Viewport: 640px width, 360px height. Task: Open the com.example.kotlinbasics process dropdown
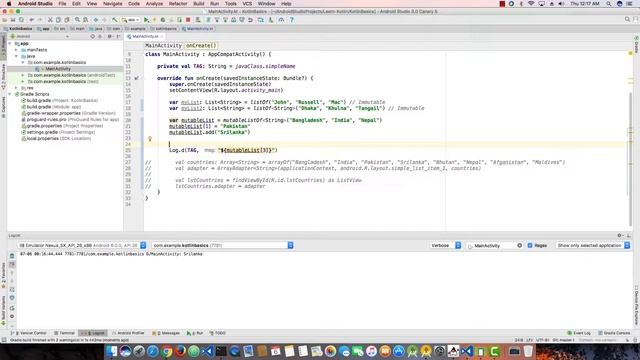click(222, 245)
